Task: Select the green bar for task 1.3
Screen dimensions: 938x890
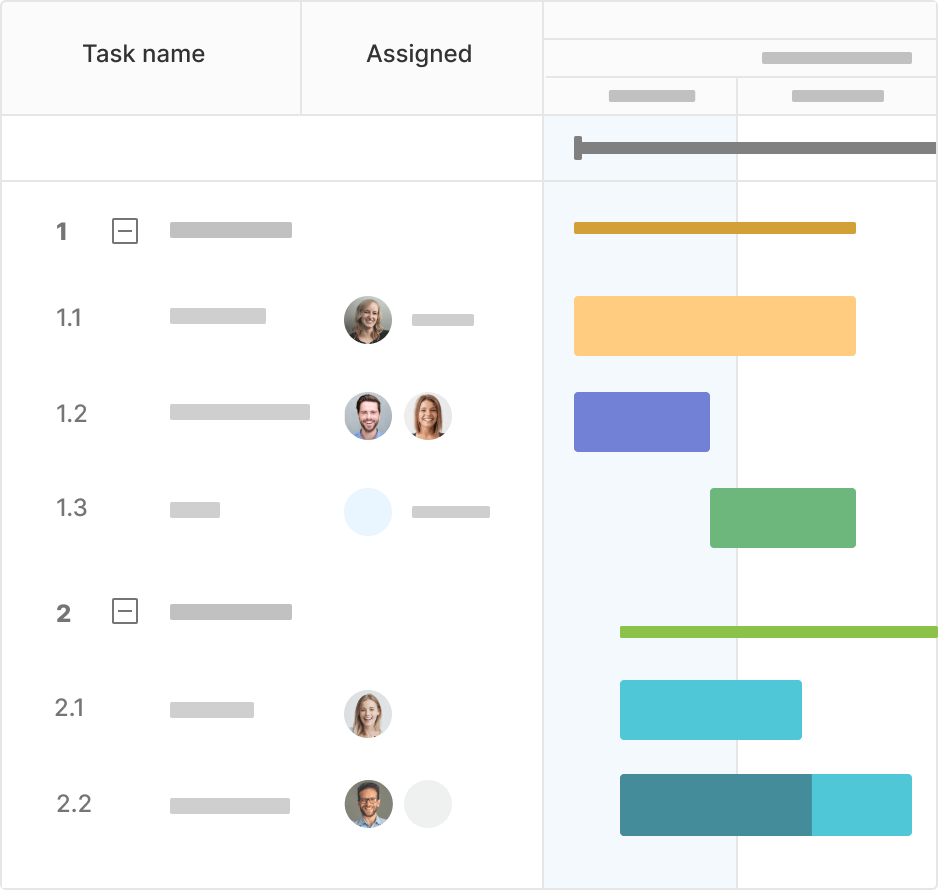Action: [x=782, y=517]
